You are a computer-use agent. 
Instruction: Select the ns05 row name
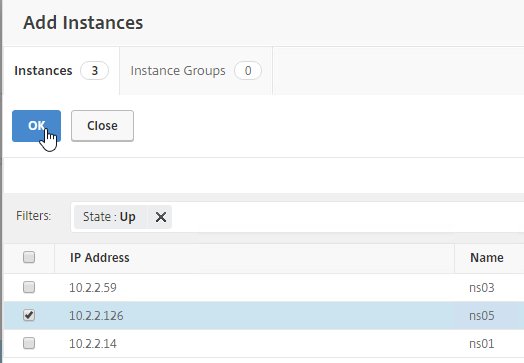tap(482, 316)
